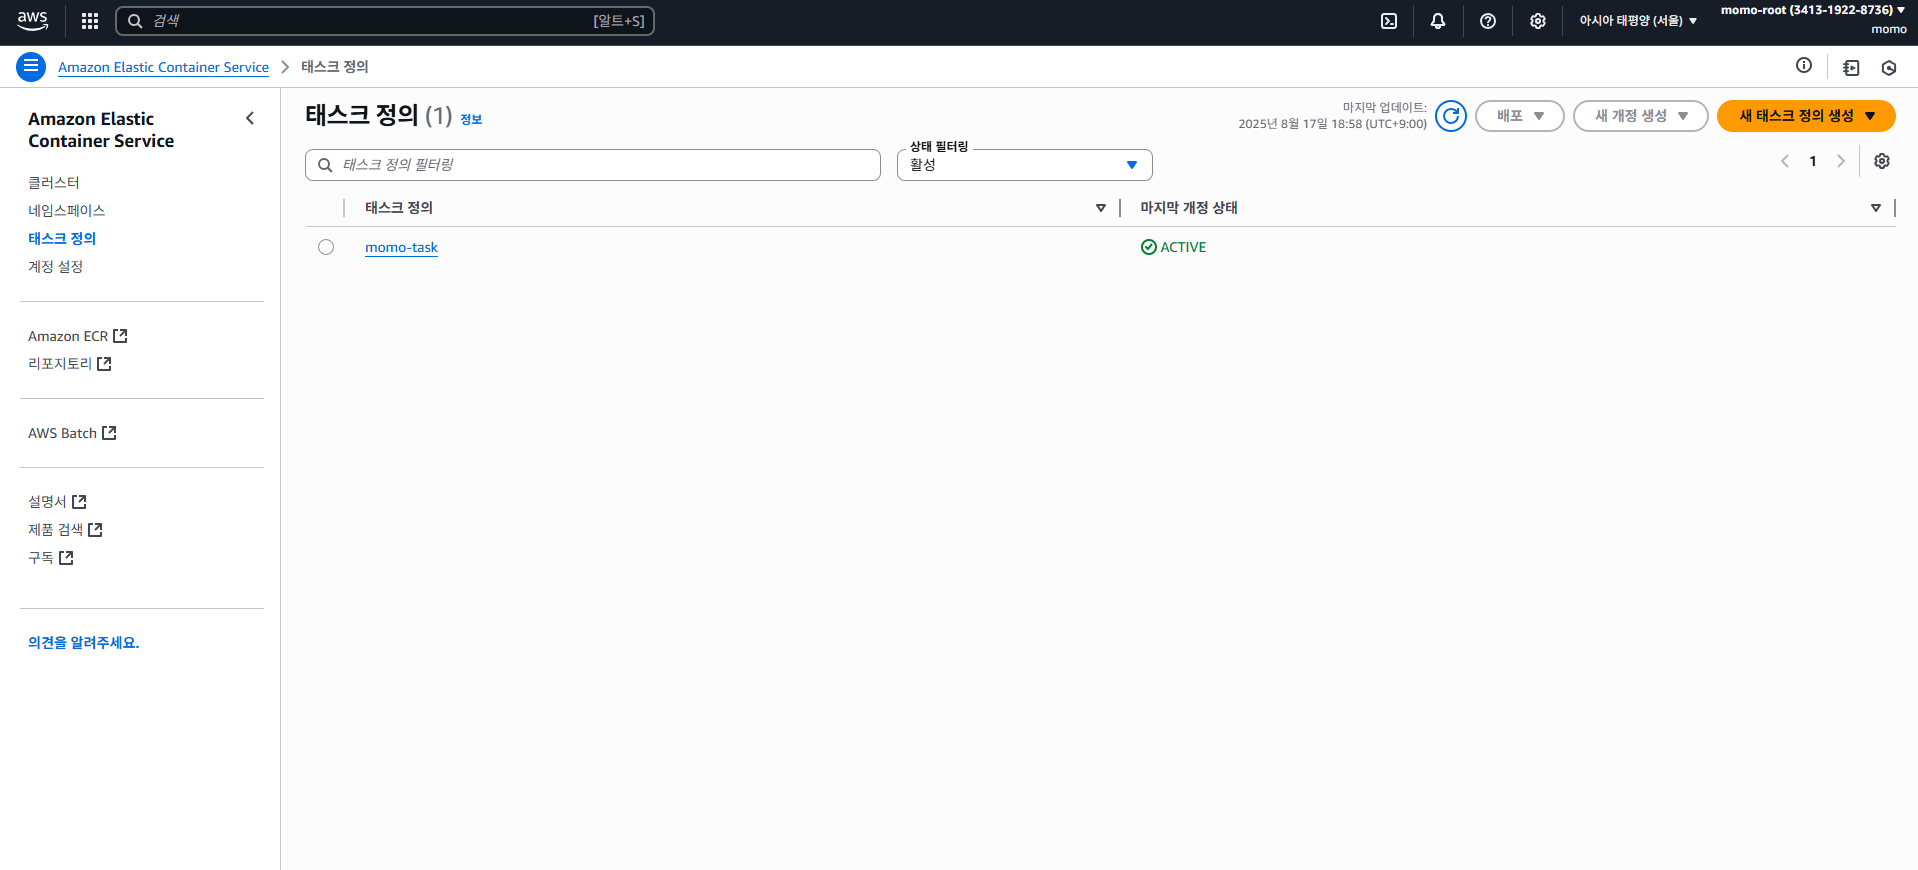Open the 새 개정 생성 dropdown
1918x870 pixels.
point(1640,116)
